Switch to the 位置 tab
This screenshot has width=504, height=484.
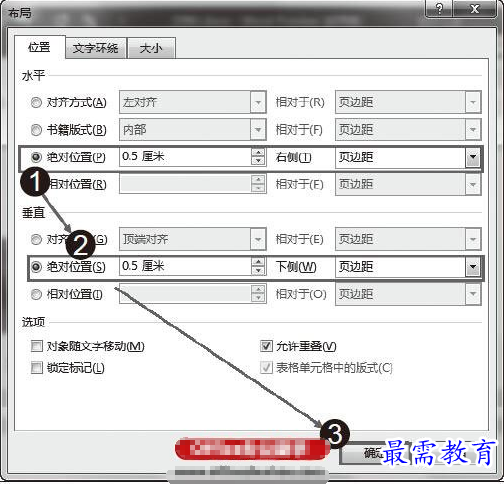39,47
